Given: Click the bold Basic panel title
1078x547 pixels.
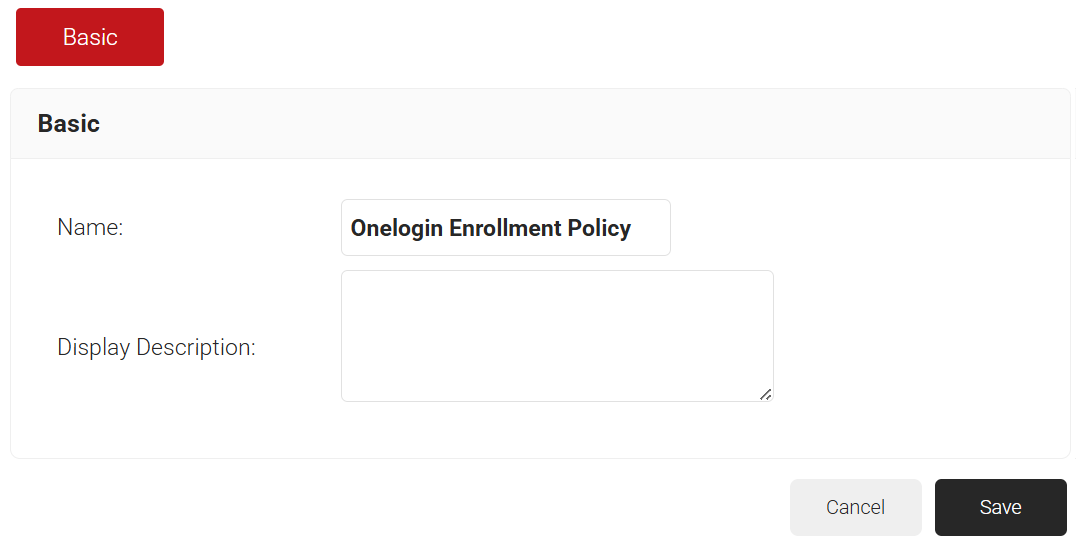Looking at the screenshot, I should (x=69, y=124).
